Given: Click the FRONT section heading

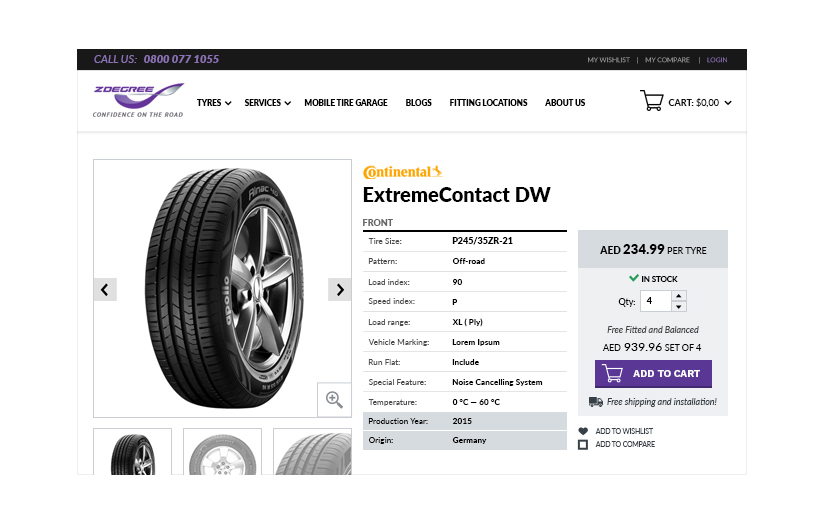Looking at the screenshot, I should [378, 223].
